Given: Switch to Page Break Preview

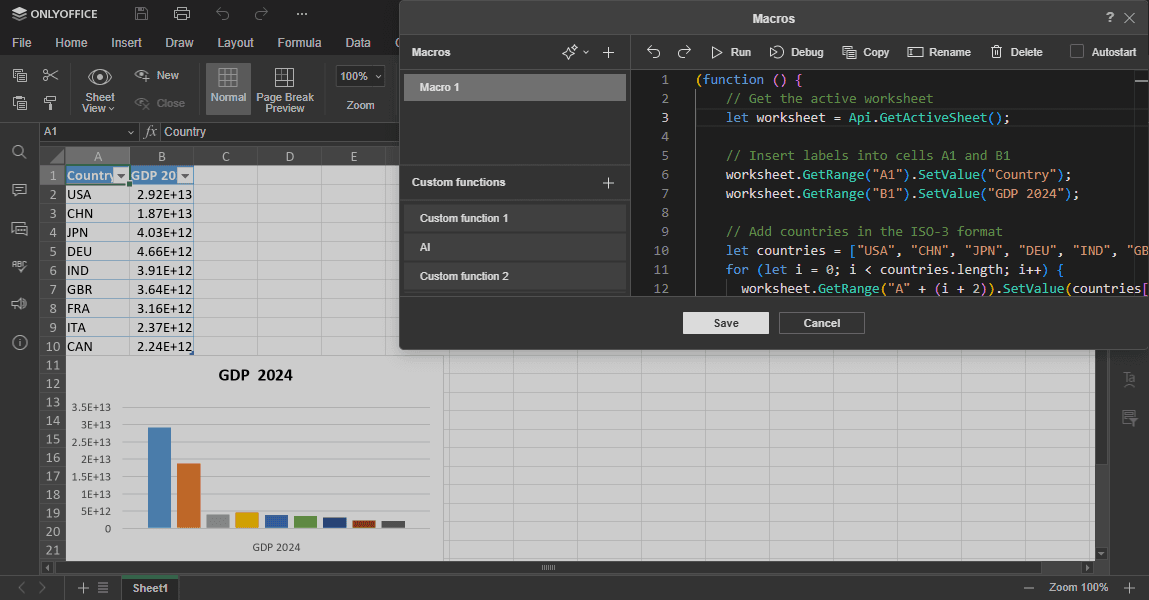Looking at the screenshot, I should [x=284, y=89].
